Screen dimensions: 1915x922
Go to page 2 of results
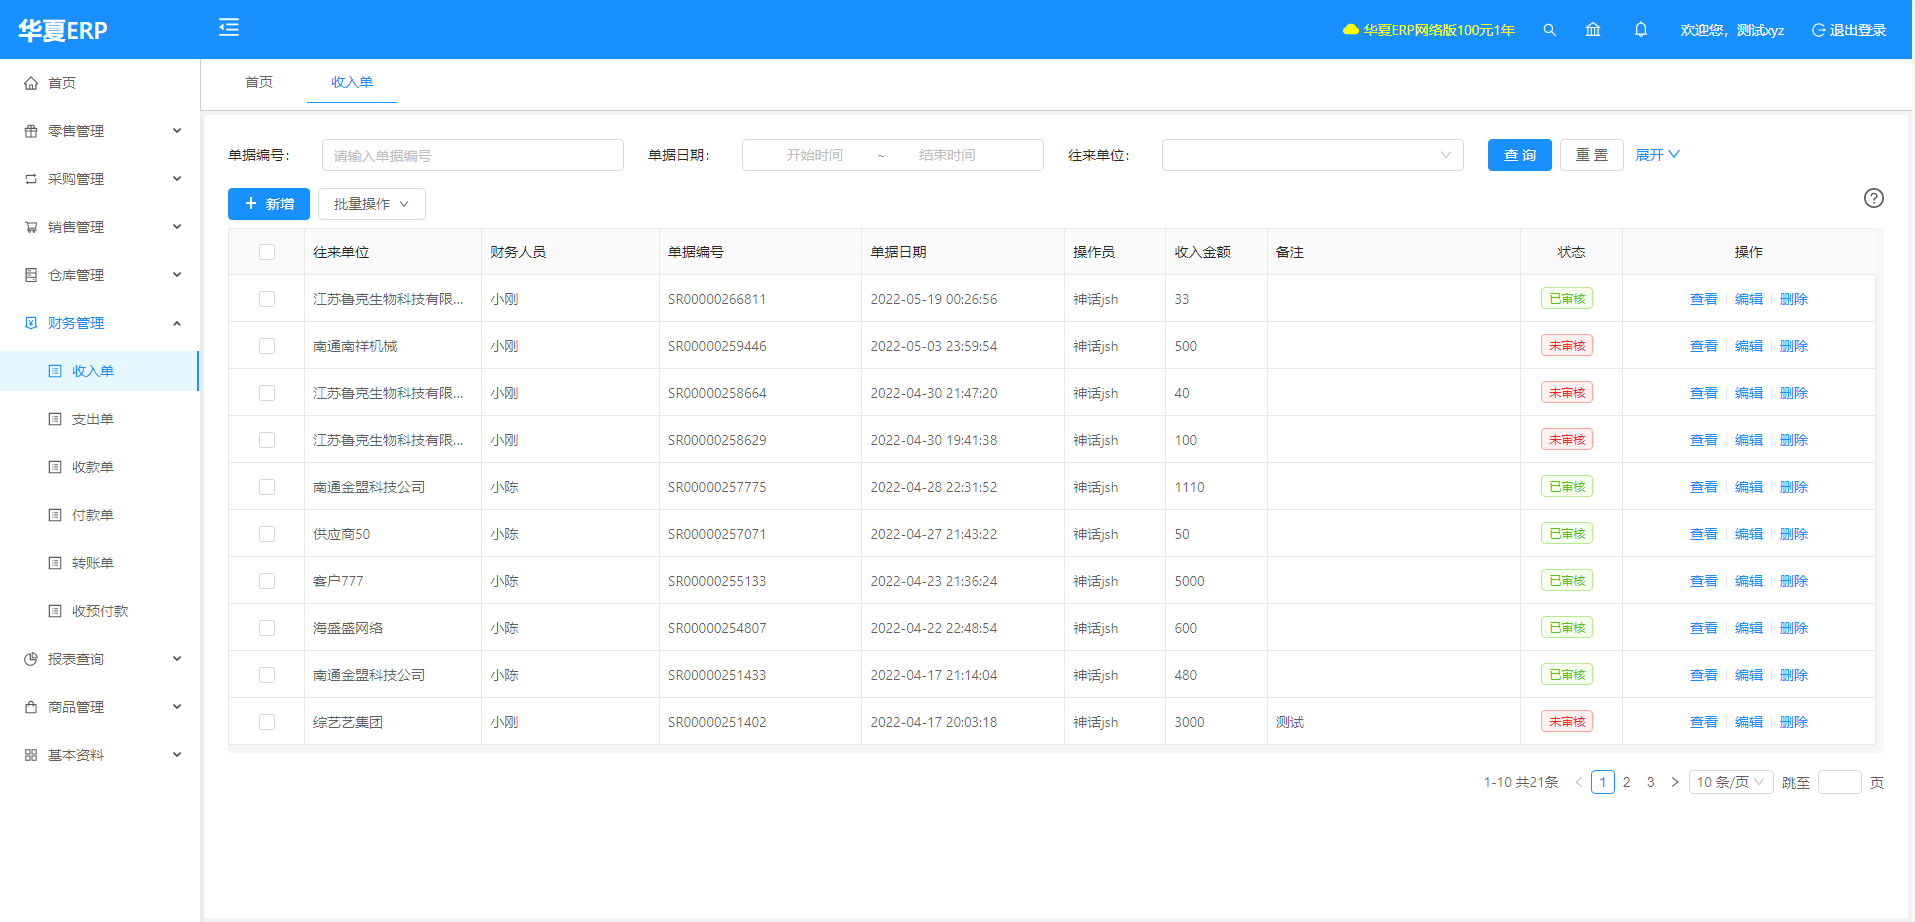[x=1627, y=782]
